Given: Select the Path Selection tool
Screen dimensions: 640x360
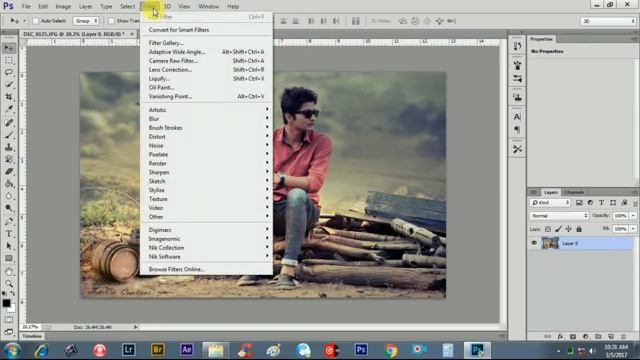Looking at the screenshot, I should point(9,246).
